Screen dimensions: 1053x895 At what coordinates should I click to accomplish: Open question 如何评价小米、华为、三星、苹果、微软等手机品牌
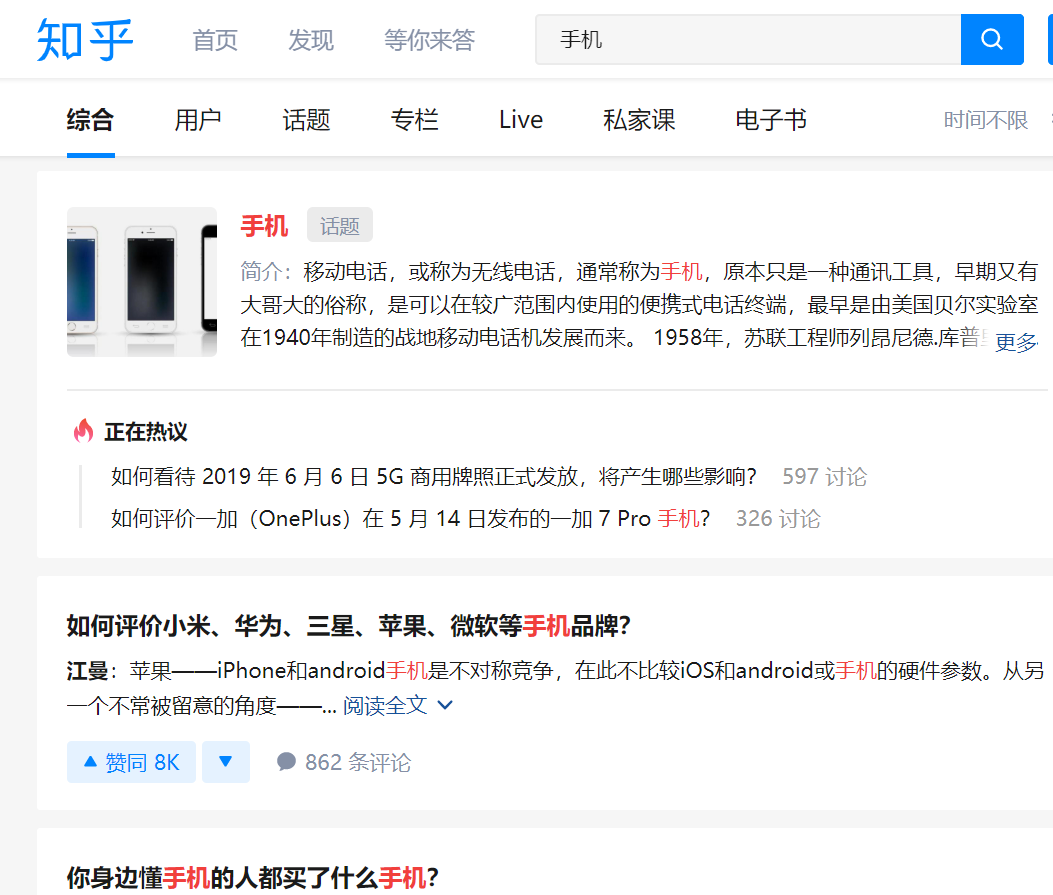coord(349,626)
